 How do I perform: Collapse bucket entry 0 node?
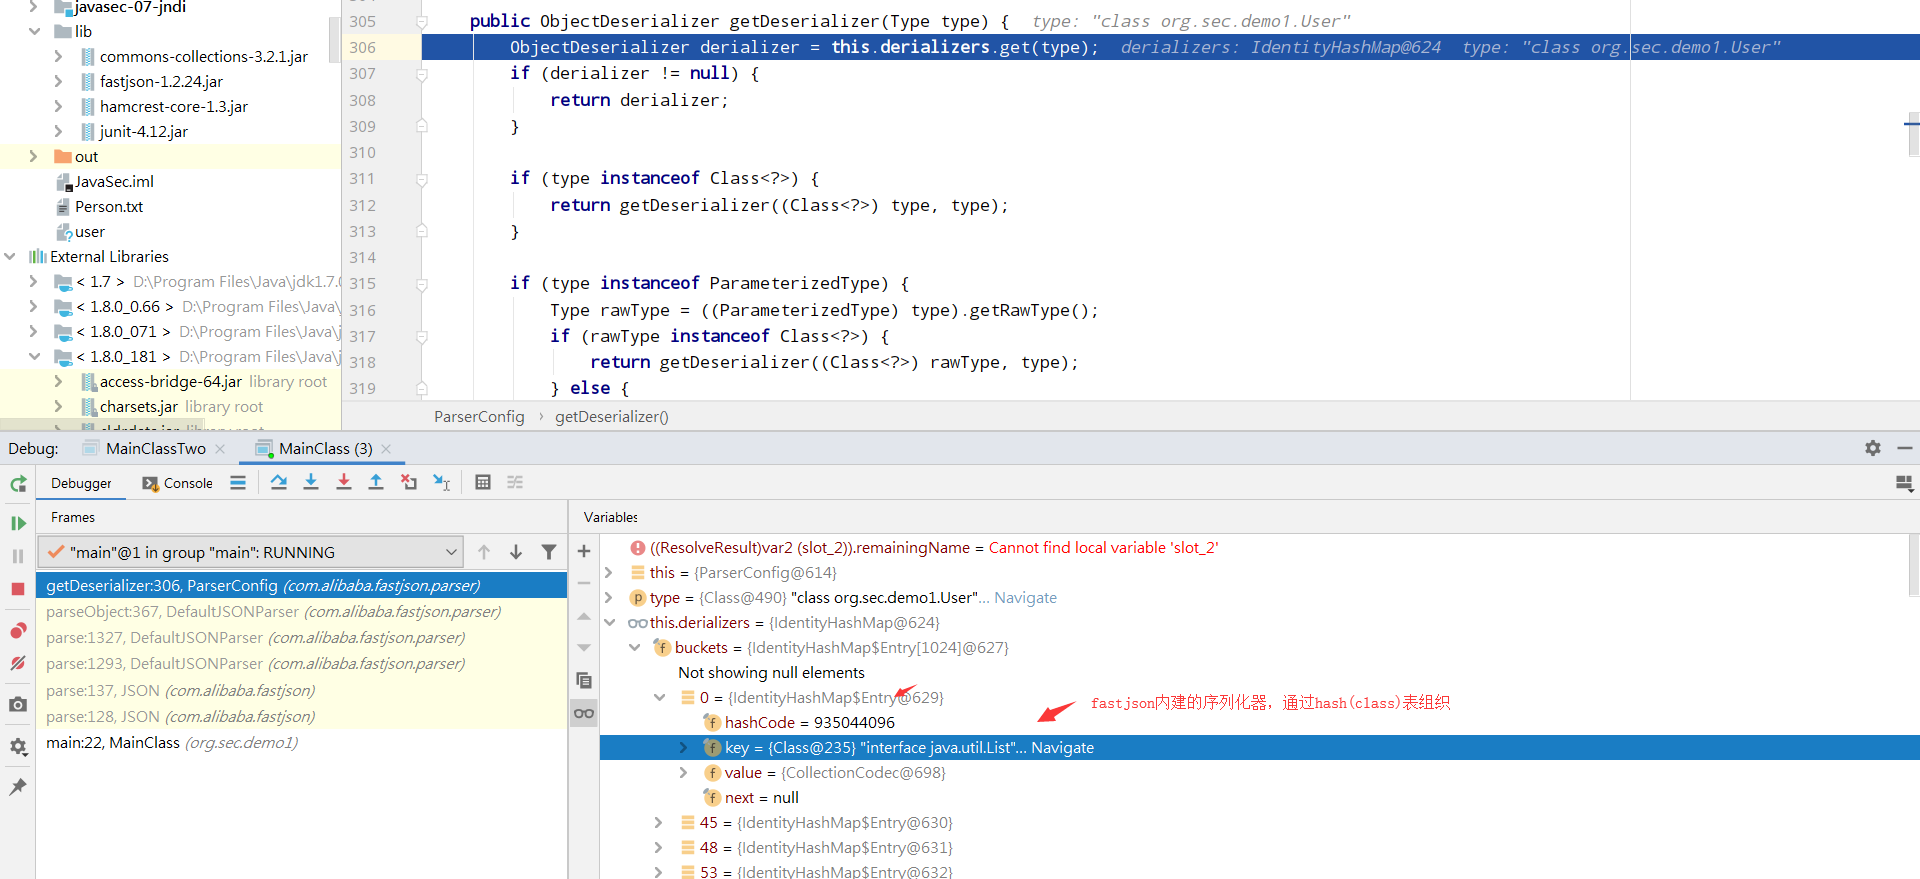tap(659, 698)
